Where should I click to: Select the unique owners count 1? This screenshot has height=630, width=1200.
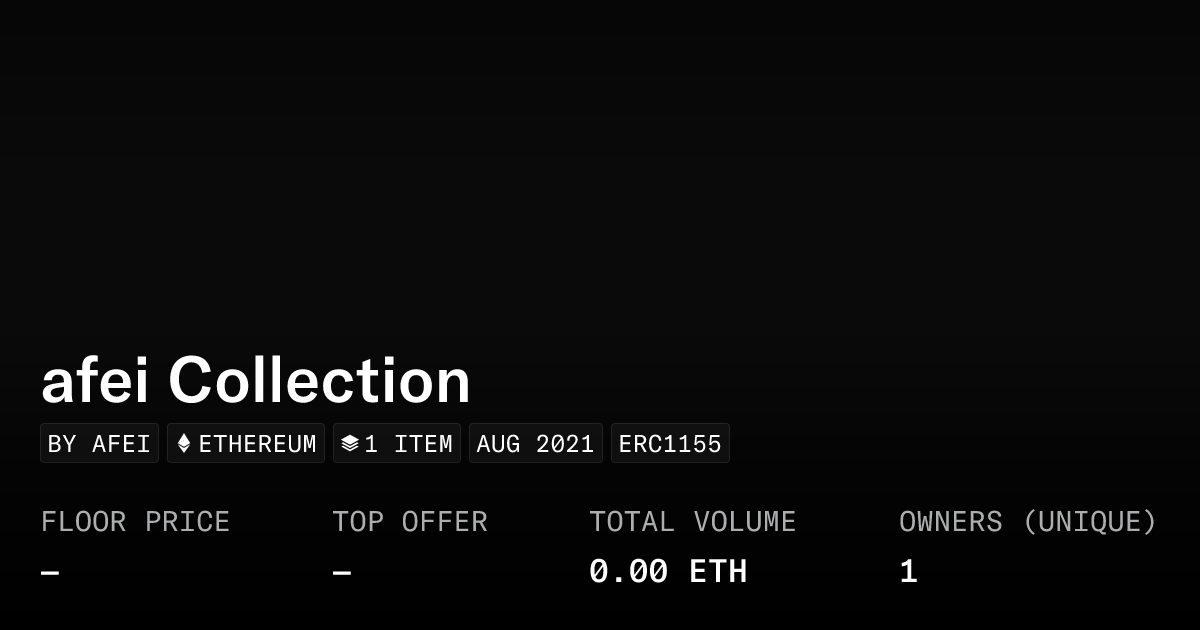tap(908, 571)
